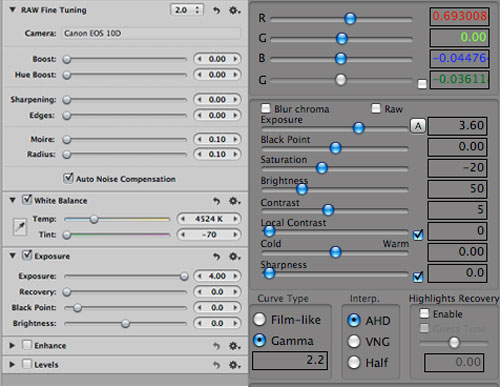
Task: Increase Recovery value with right arrow
Action: 235,292
